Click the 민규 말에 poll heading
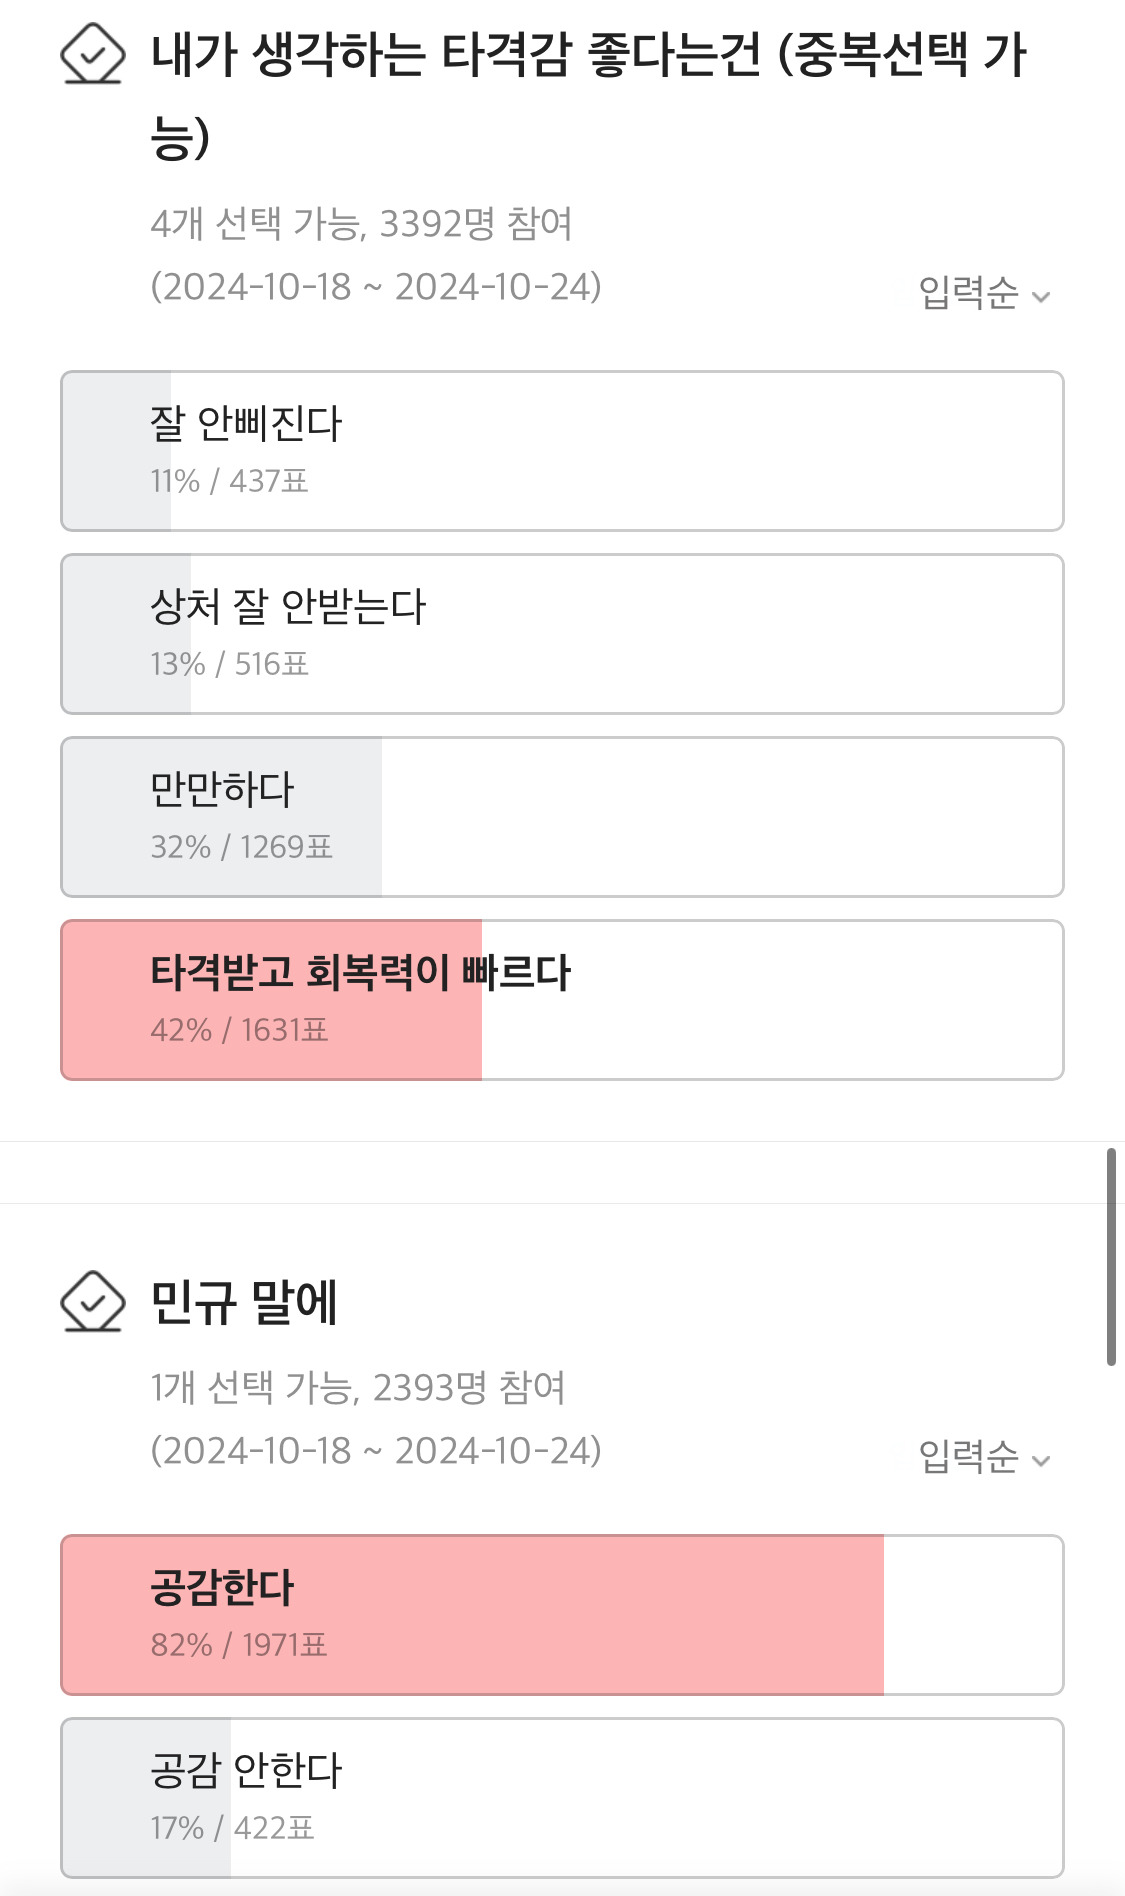This screenshot has height=1896, width=1125. [244, 1302]
